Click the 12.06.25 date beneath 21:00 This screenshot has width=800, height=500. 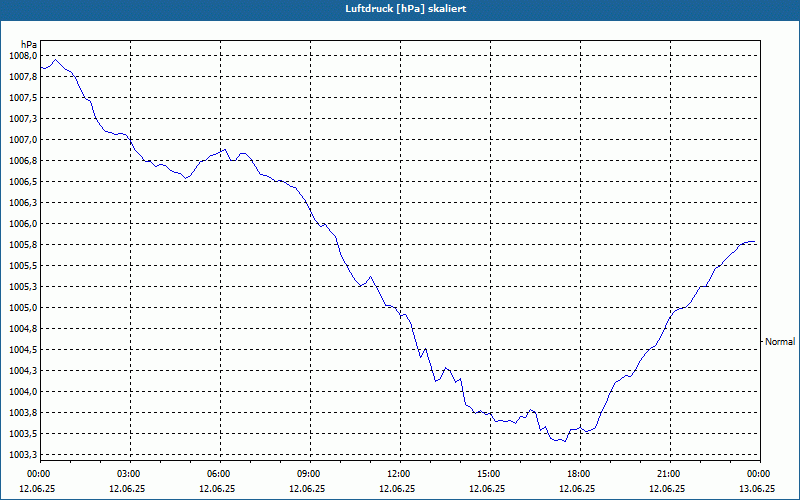667,488
